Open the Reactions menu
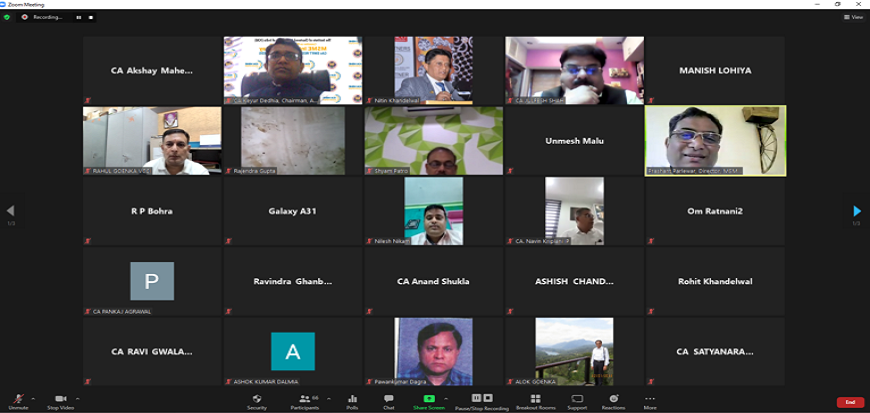 click(x=614, y=400)
